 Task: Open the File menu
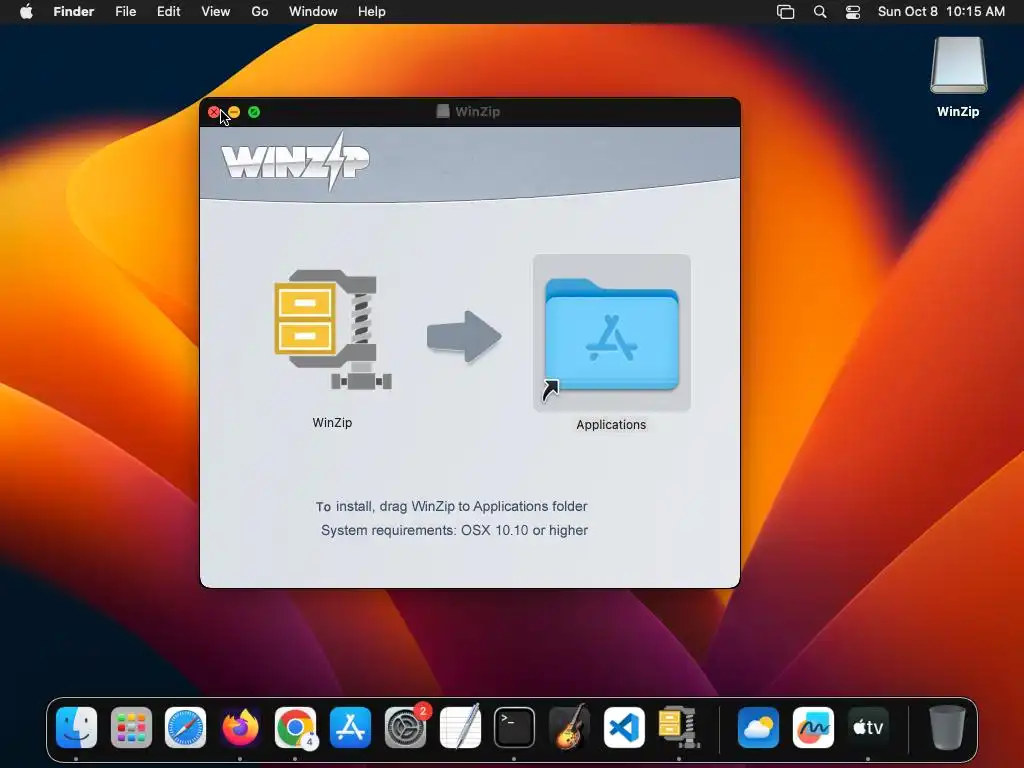[125, 12]
